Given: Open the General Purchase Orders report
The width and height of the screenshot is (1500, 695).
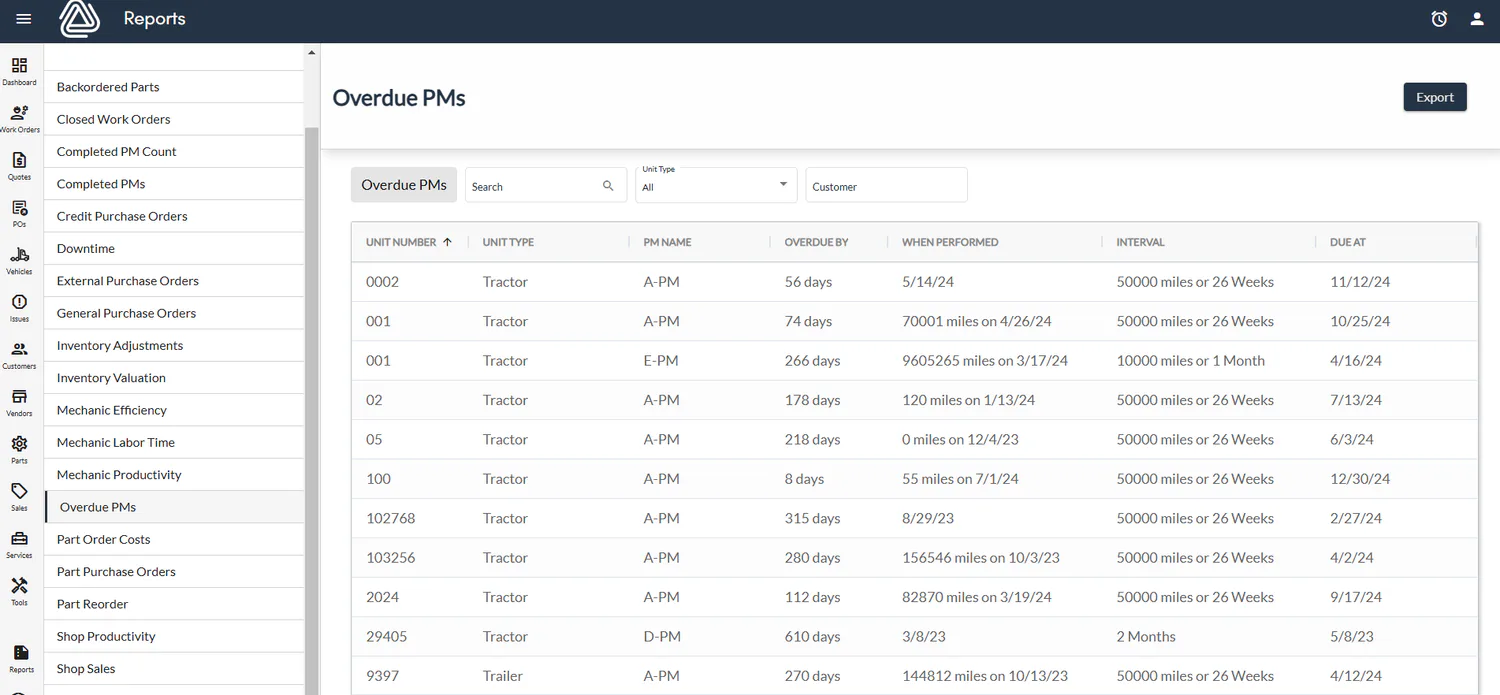Looking at the screenshot, I should pyautogui.click(x=174, y=313).
